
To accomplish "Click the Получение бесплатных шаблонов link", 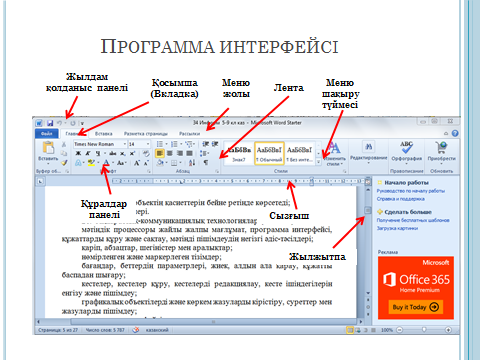I will [x=413, y=220].
